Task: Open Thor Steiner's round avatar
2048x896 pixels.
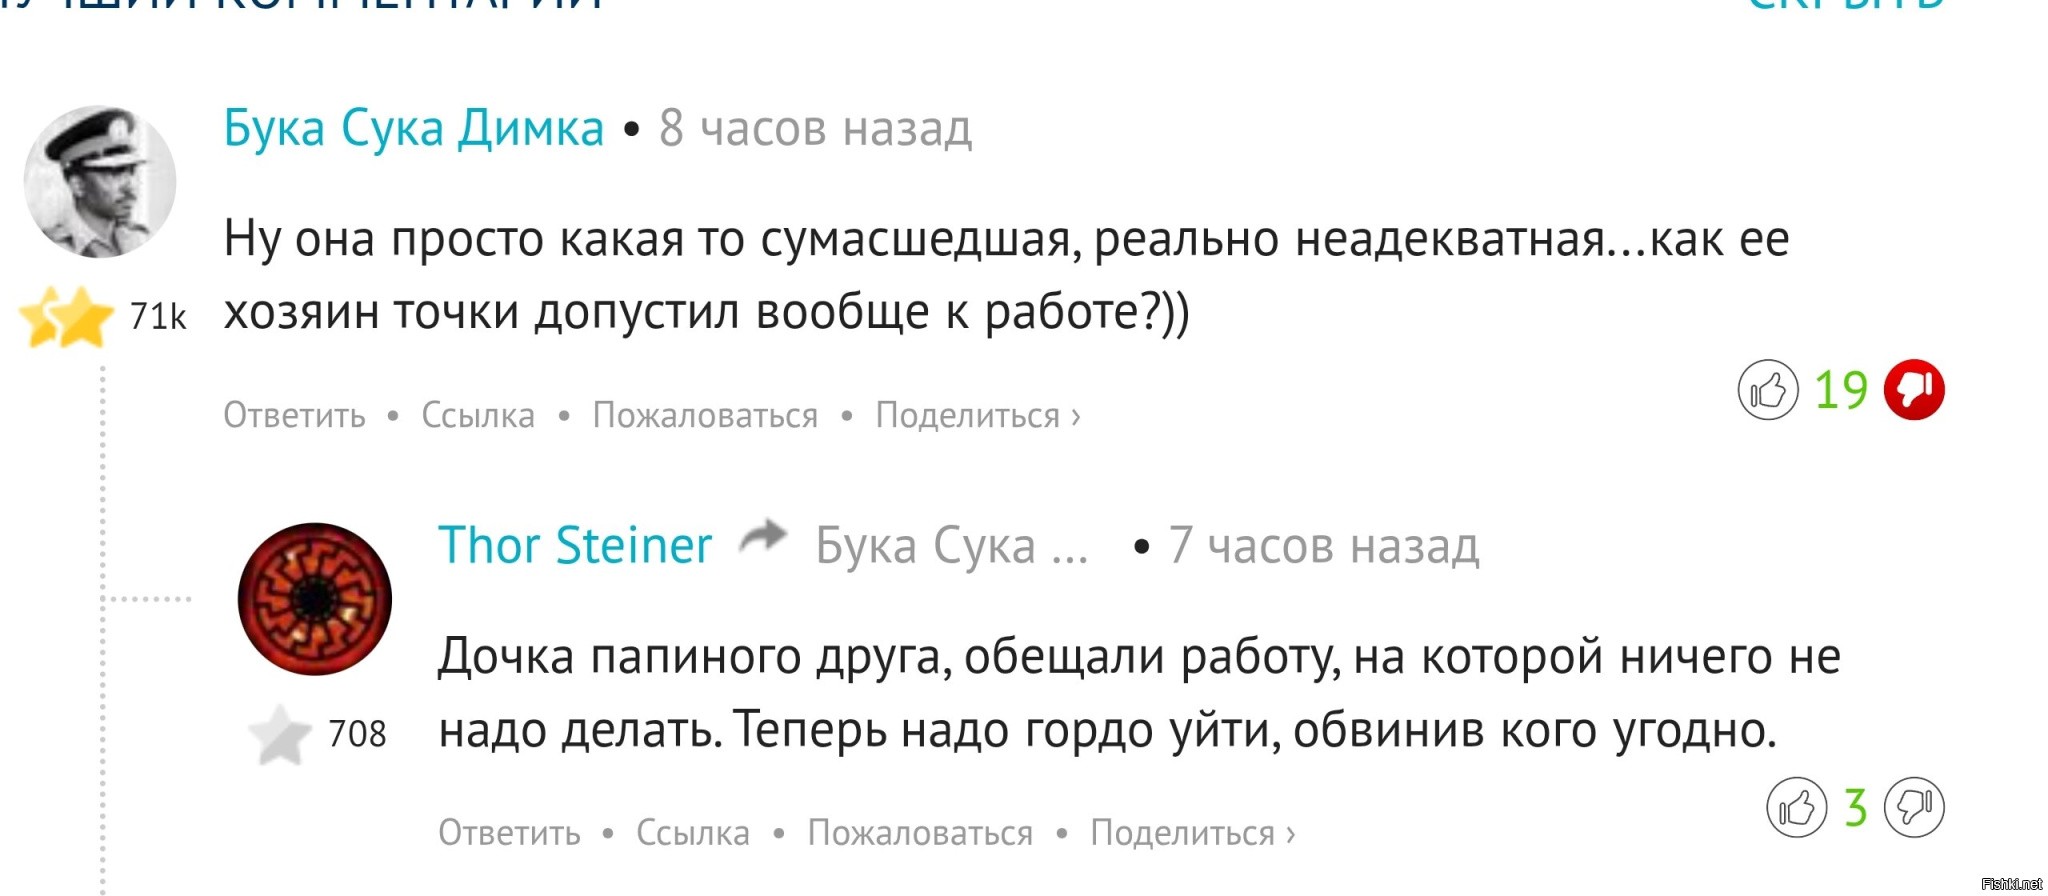Action: (314, 599)
